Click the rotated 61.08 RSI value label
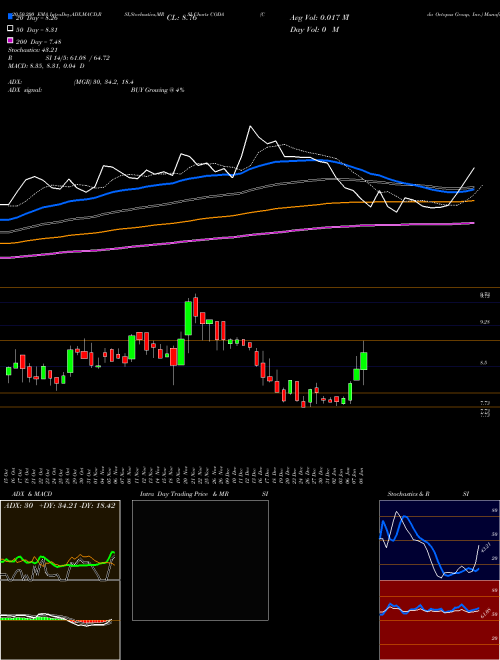The height and width of the screenshot is (660, 500). [484, 612]
